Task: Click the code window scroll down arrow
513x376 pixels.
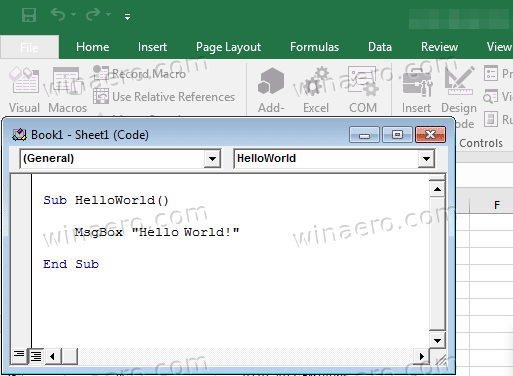Action: 437,340
